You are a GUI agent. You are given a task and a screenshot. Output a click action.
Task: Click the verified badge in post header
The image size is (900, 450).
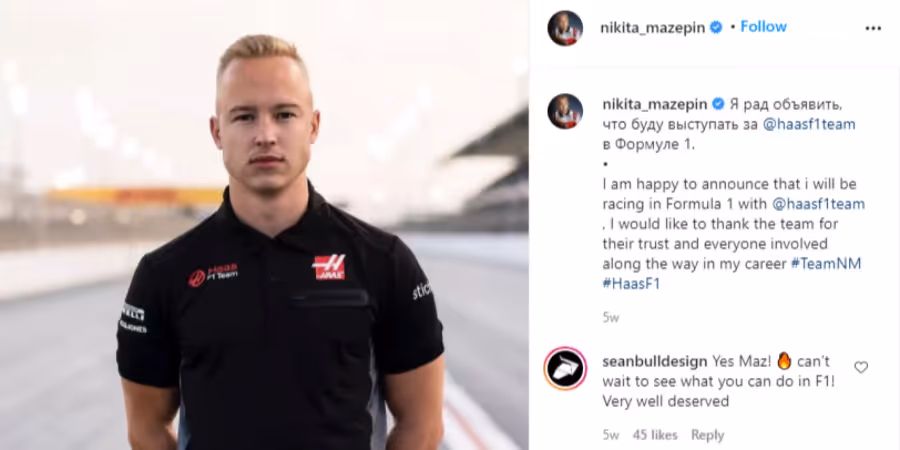[x=716, y=27]
